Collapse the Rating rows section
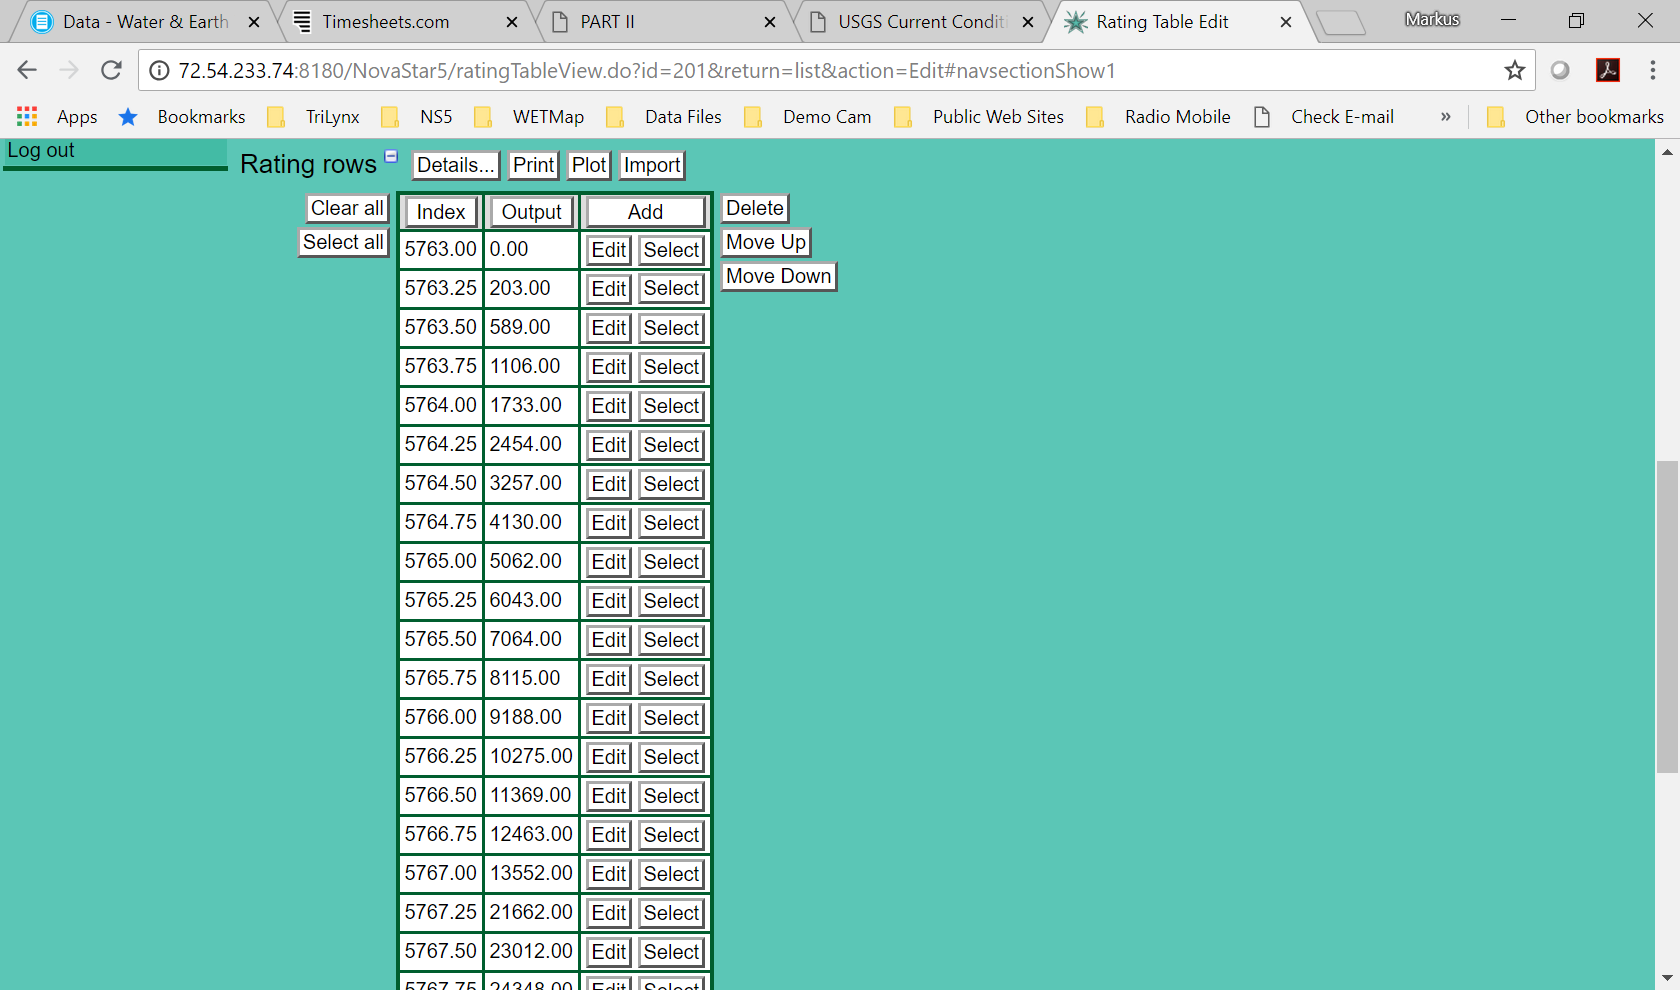 [x=391, y=156]
